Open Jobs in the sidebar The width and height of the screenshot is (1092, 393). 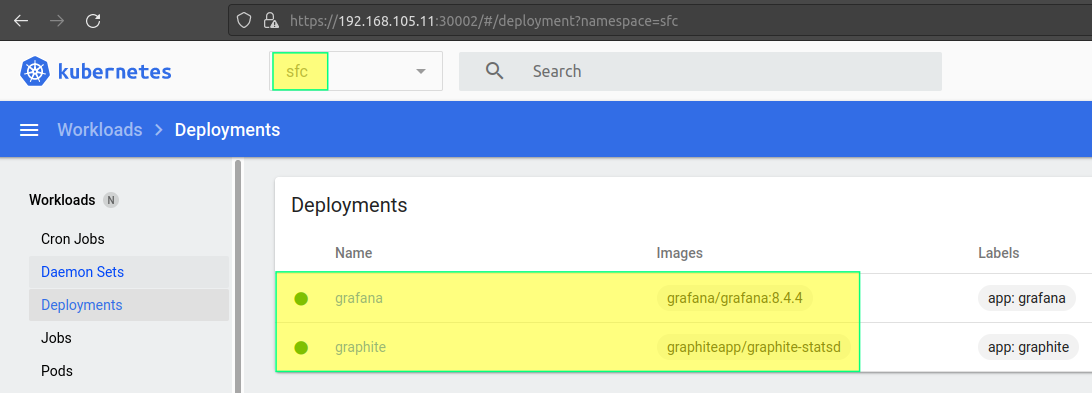click(56, 338)
